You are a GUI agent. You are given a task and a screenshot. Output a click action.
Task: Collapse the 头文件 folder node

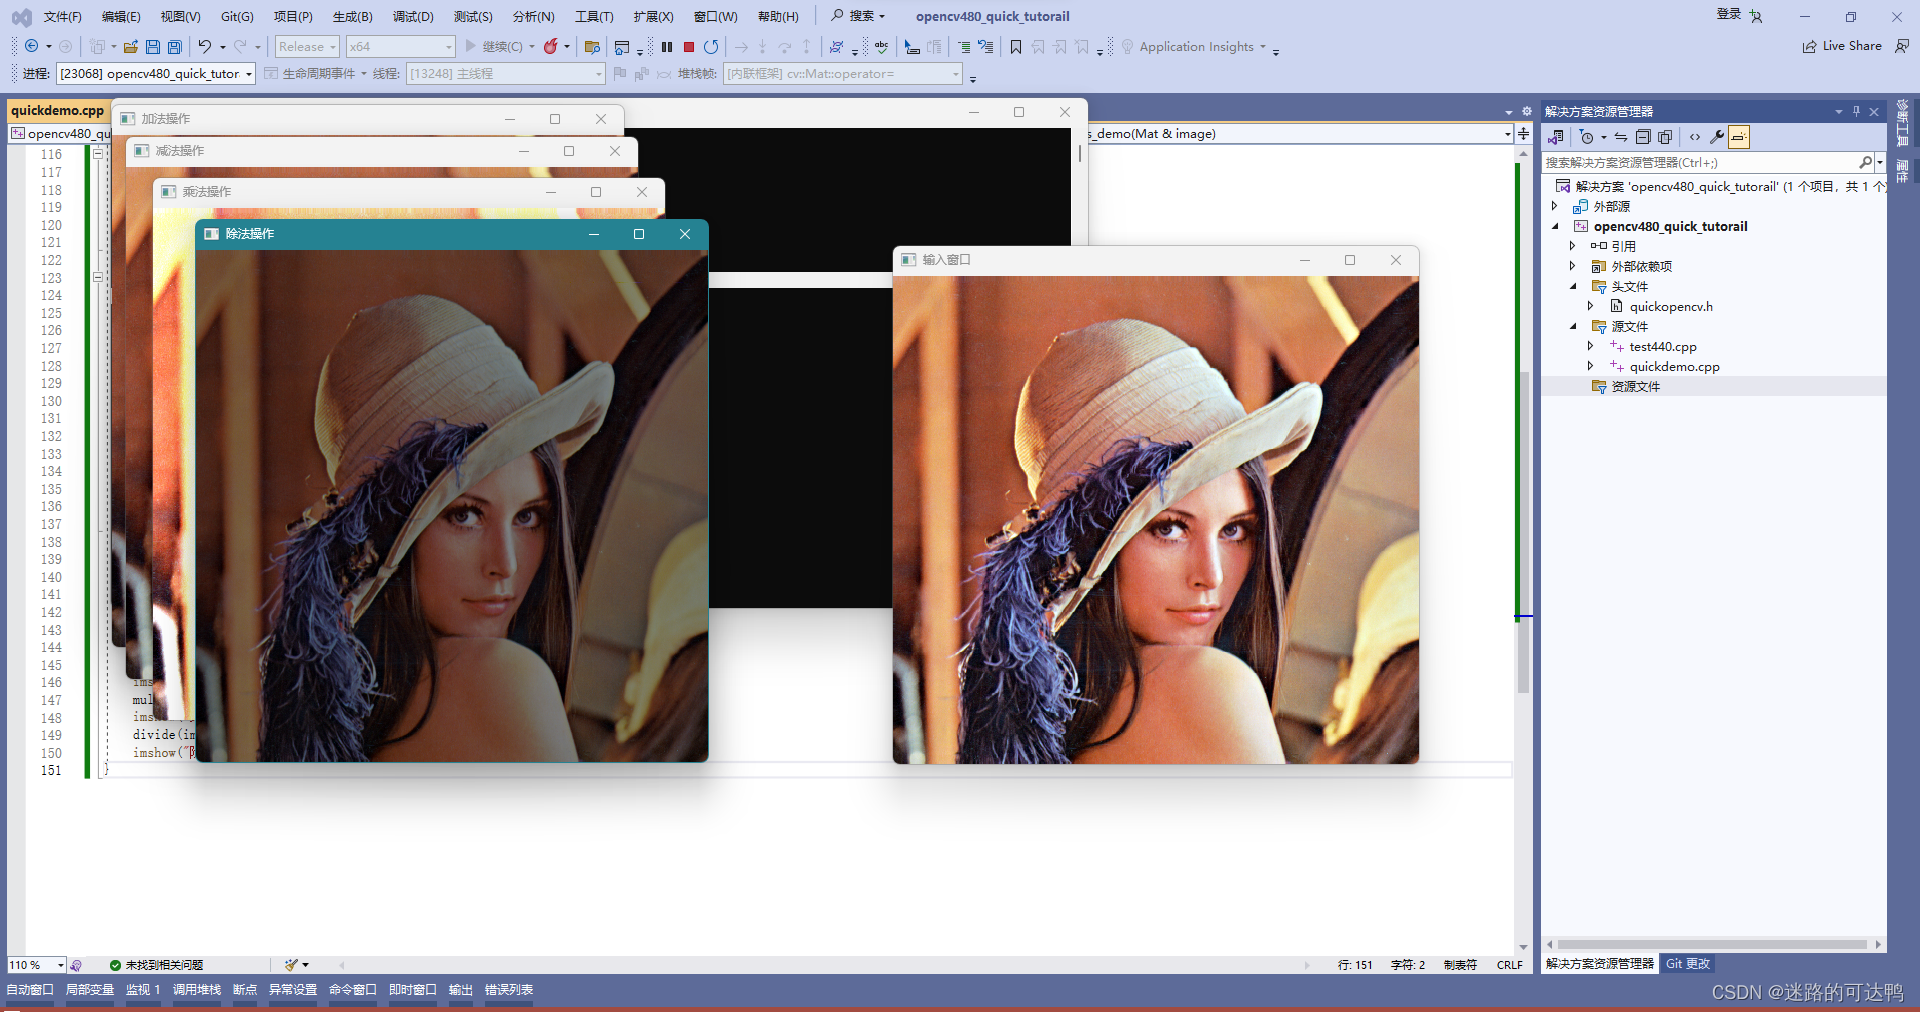pos(1573,286)
